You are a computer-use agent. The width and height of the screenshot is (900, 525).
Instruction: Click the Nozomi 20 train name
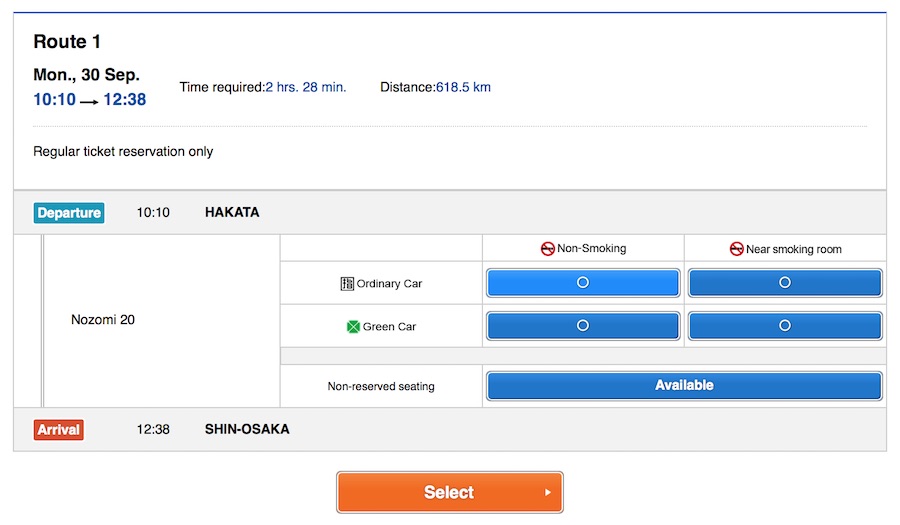coord(103,320)
